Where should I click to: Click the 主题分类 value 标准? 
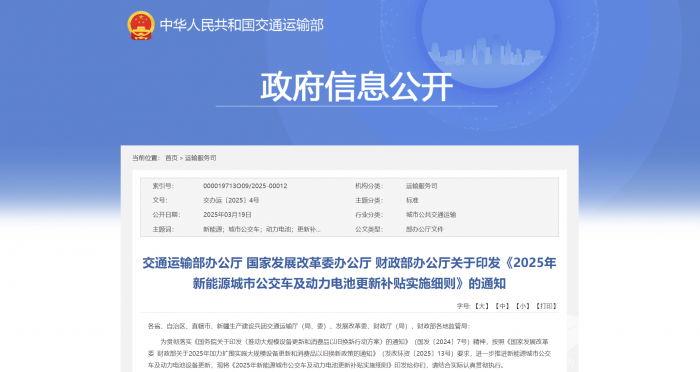tap(412, 200)
